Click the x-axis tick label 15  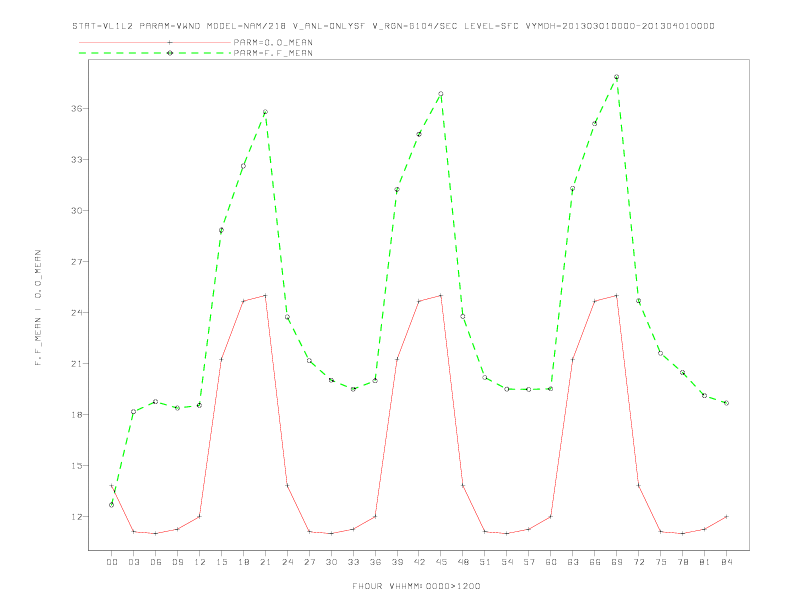221,562
